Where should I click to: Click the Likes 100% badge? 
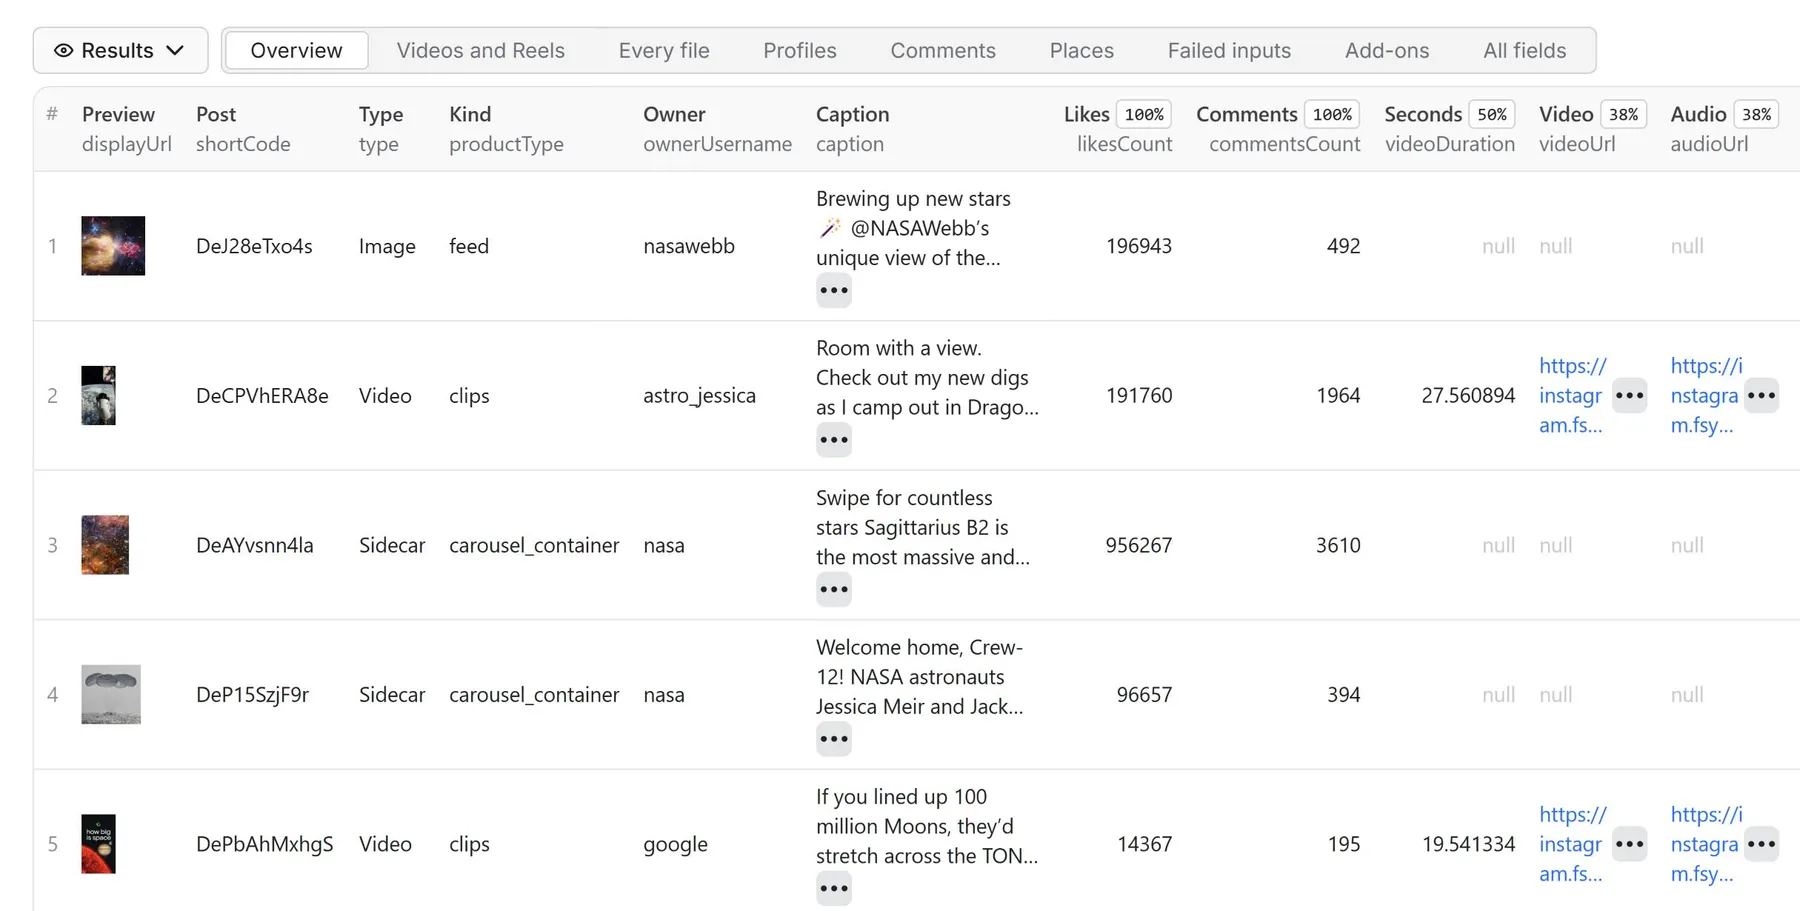1144,114
